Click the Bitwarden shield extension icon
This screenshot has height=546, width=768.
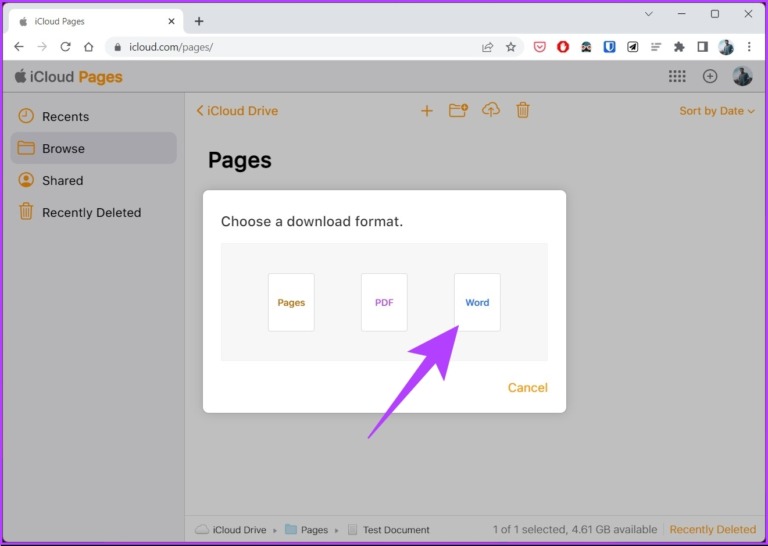pos(609,47)
